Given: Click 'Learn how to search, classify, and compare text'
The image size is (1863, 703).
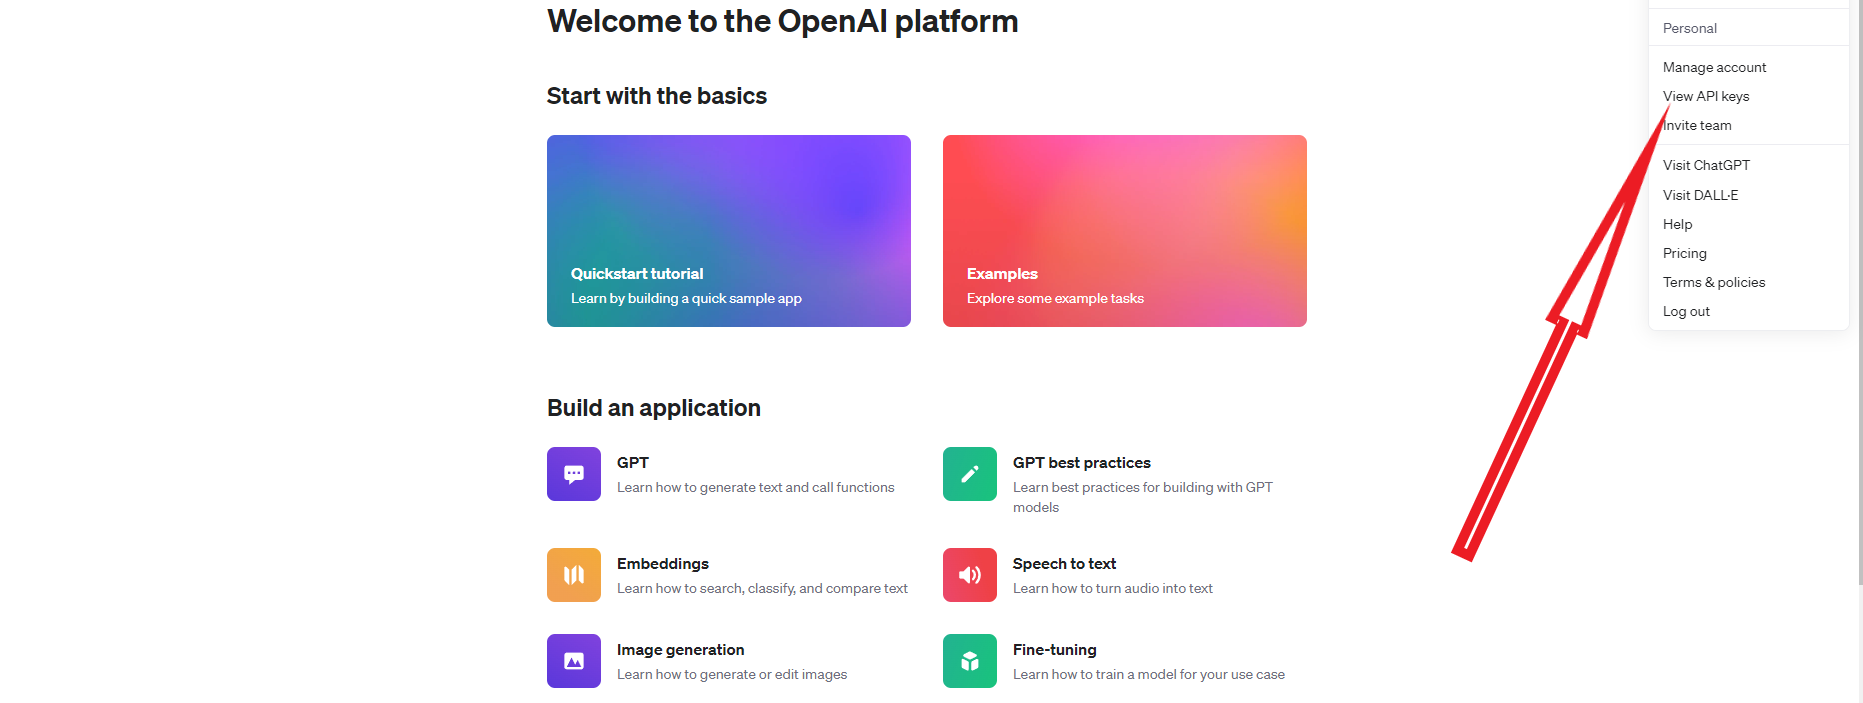Looking at the screenshot, I should [762, 588].
